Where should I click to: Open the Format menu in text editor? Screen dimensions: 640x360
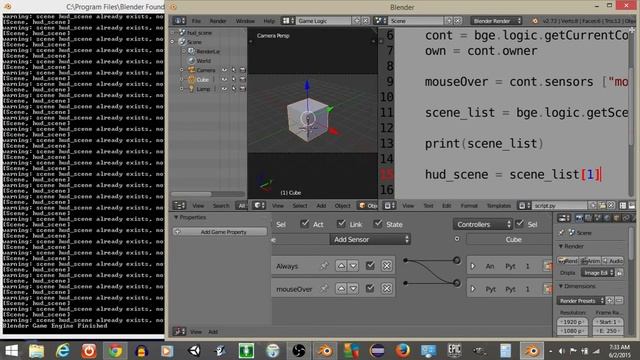[469, 206]
